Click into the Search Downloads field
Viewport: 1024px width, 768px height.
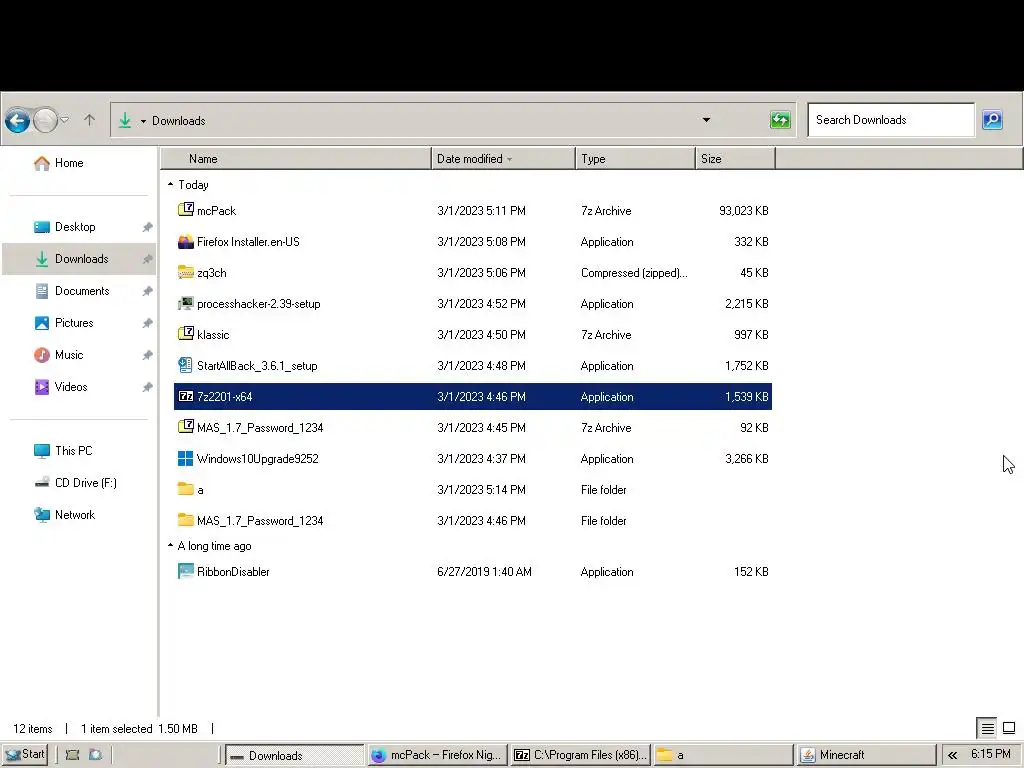(891, 120)
